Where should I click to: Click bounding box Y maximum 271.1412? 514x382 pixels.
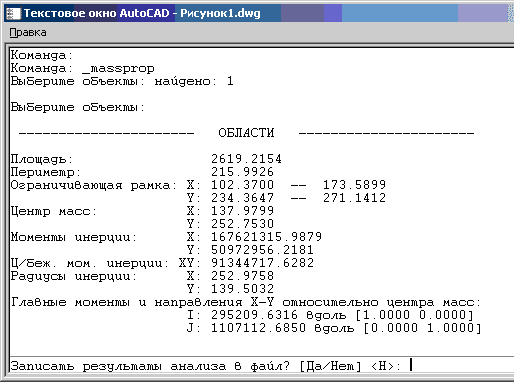pos(354,198)
